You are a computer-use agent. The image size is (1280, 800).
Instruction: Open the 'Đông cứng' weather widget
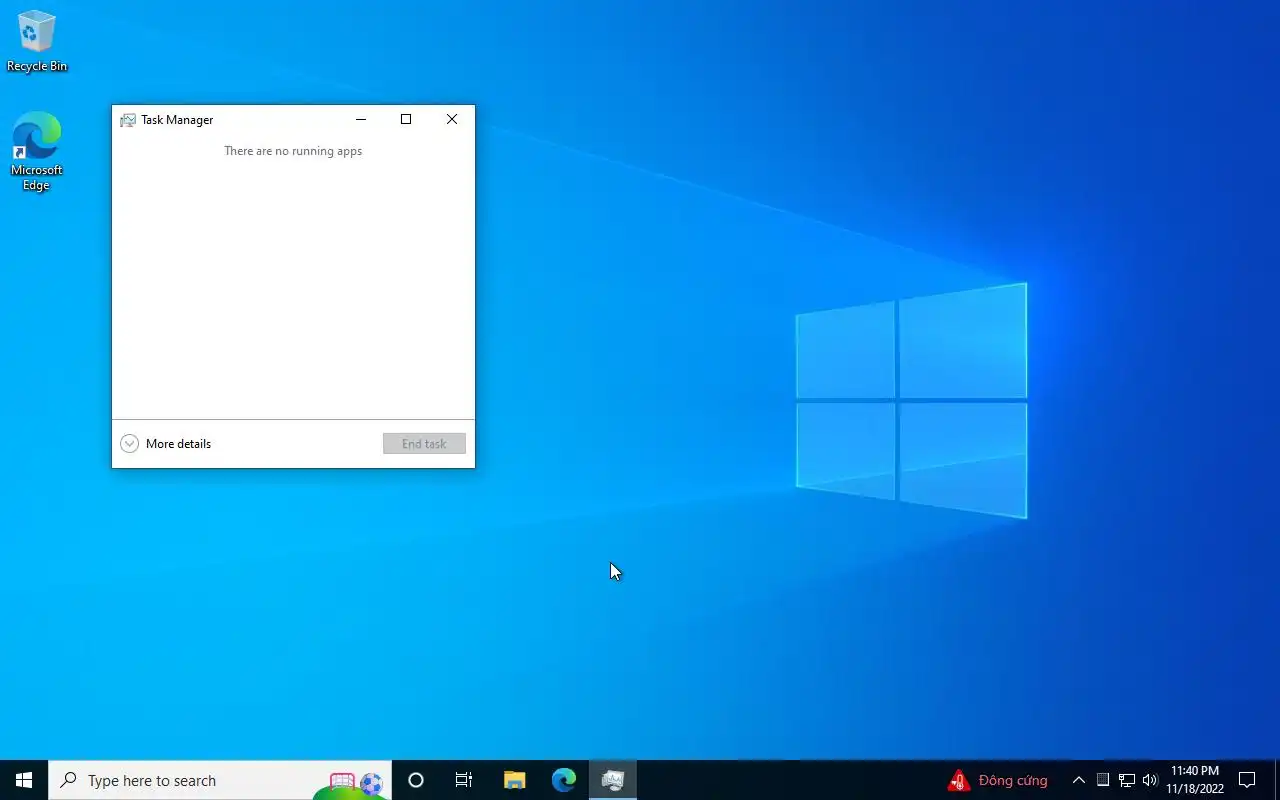point(998,780)
